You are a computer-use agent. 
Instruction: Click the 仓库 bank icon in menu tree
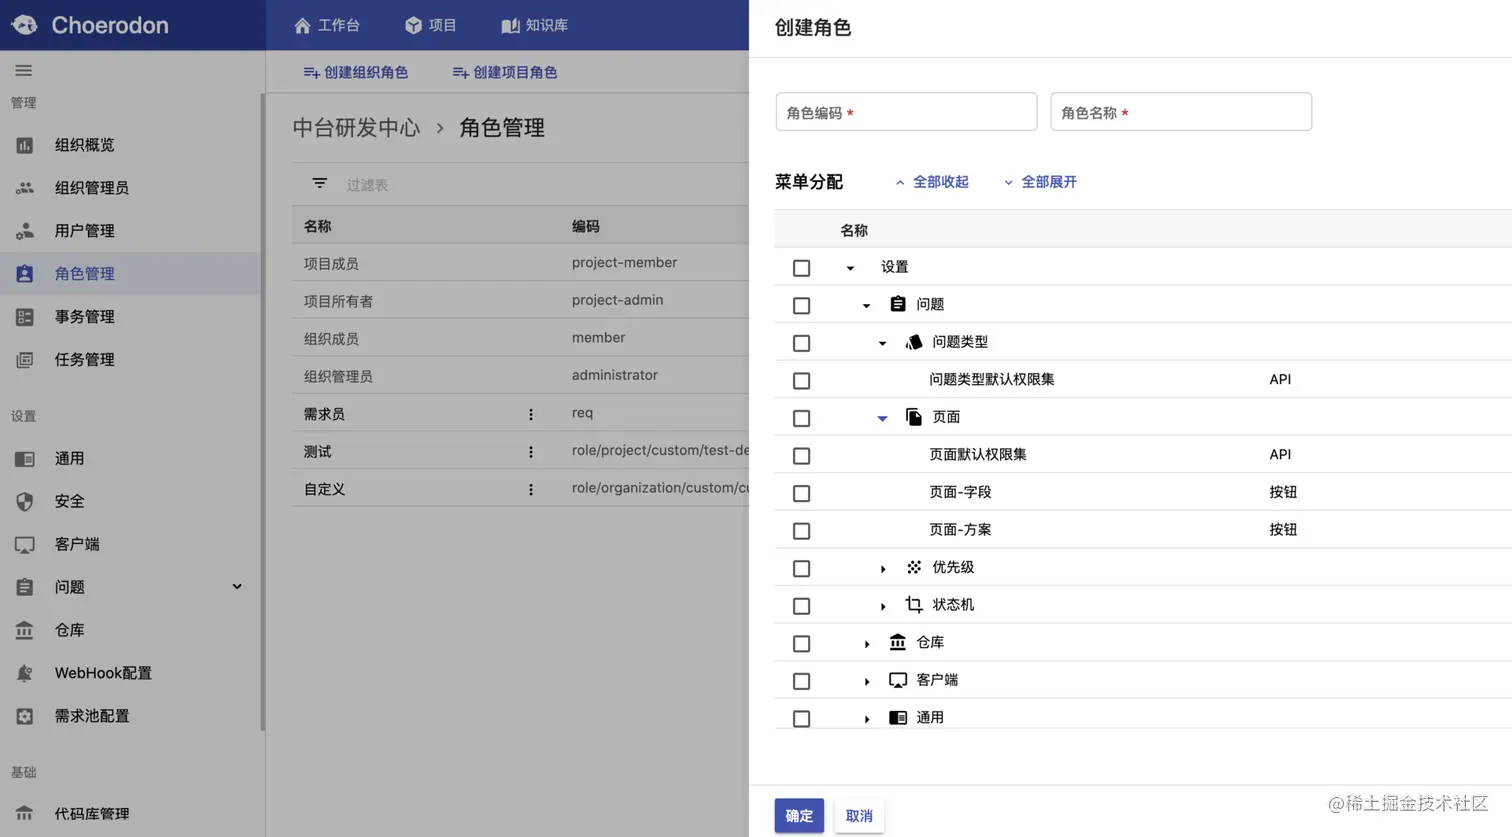point(898,642)
